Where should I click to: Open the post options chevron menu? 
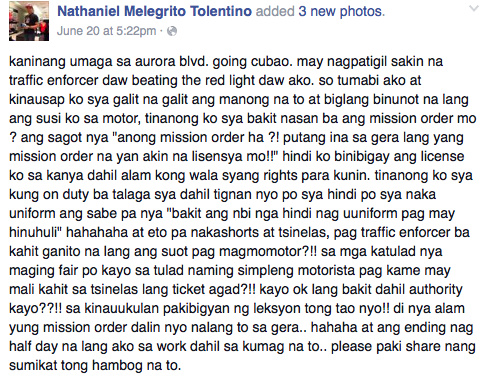[473, 9]
